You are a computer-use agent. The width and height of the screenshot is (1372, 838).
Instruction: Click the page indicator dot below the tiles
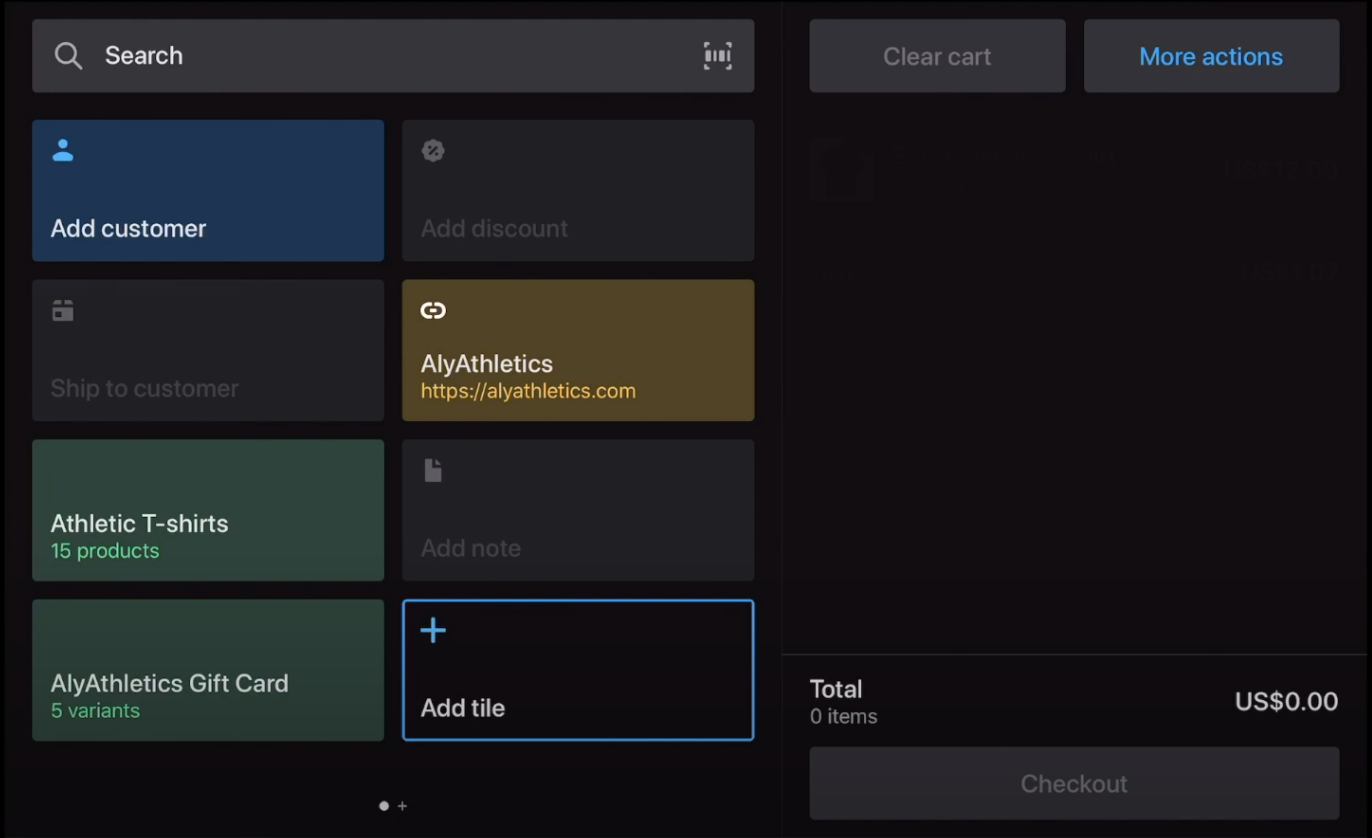pyautogui.click(x=384, y=806)
